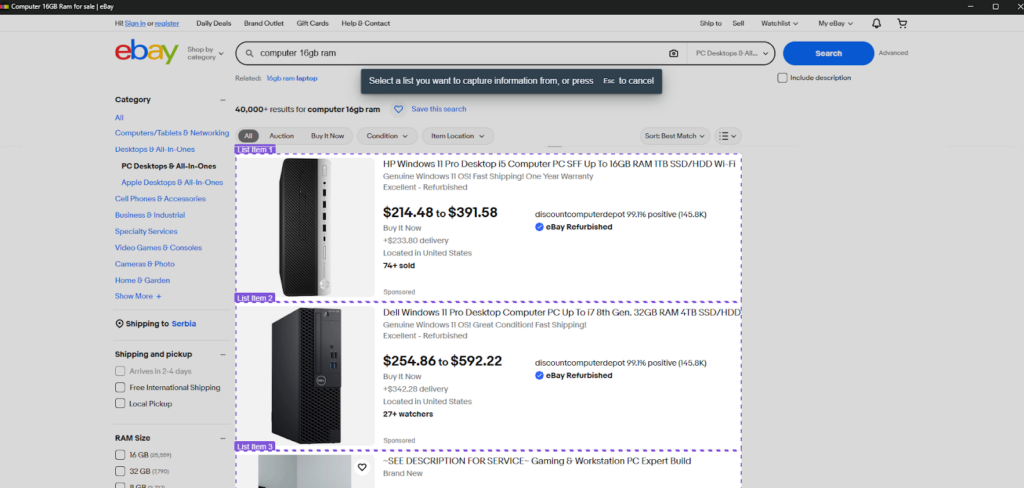Open the Gaming & Workstation PC Expert Build title
This screenshot has height=488, width=1024.
[x=537, y=461]
